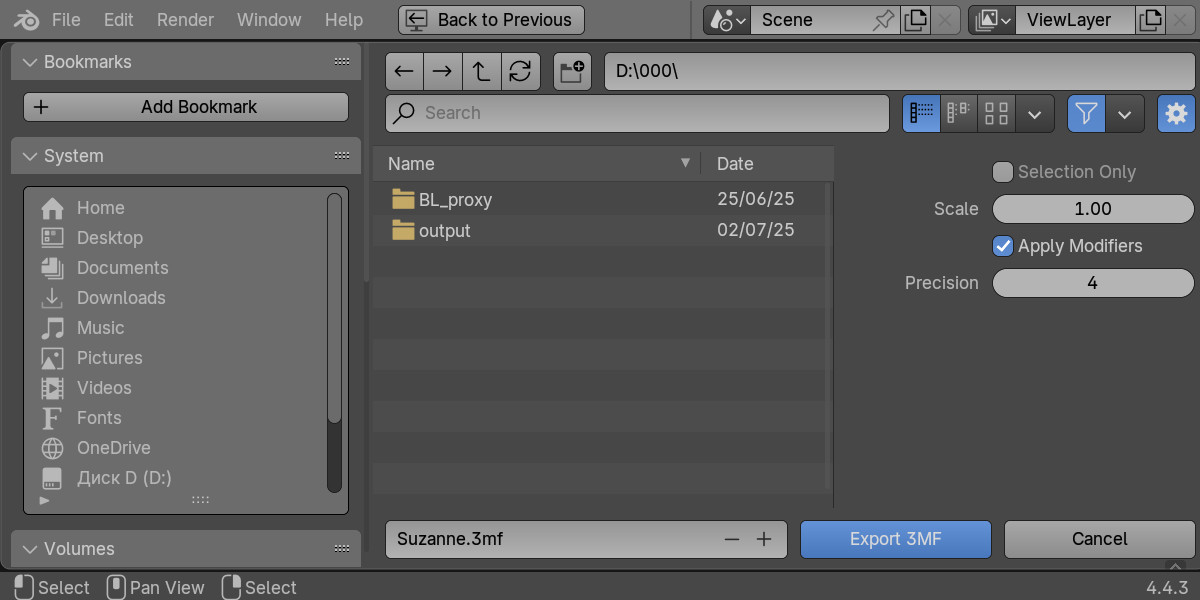1200x600 pixels.
Task: Click the Search field
Action: 638,113
